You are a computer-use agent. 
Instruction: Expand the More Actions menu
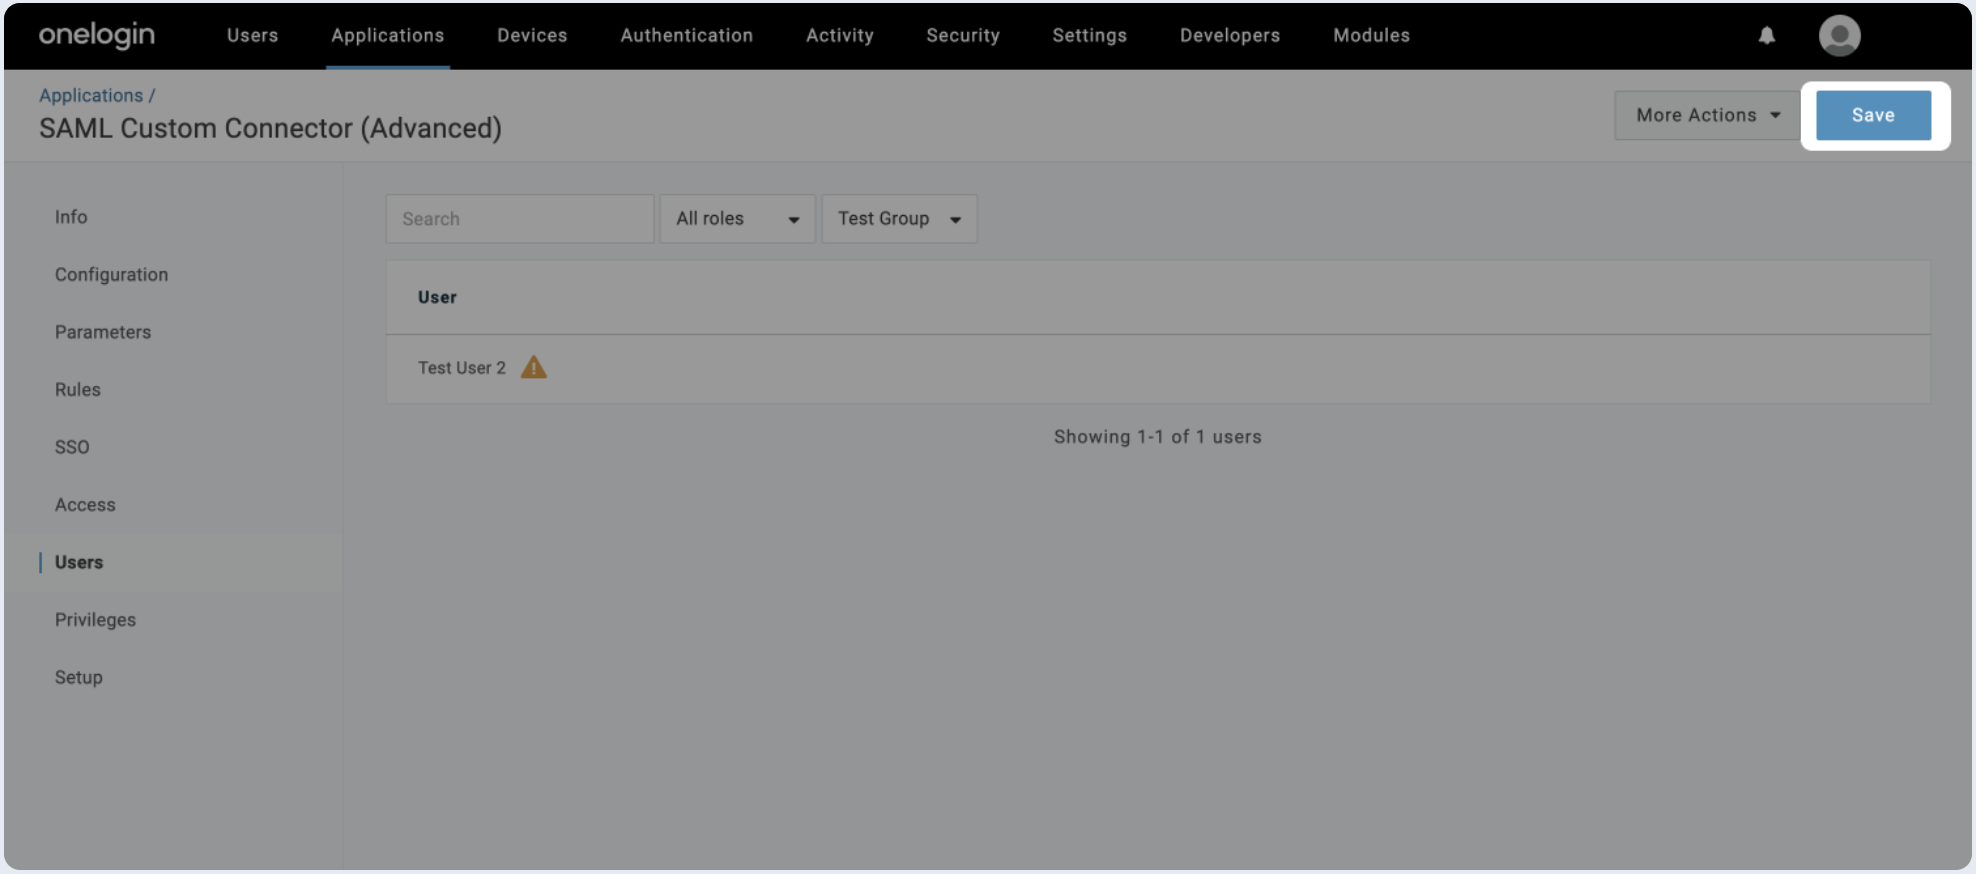[1707, 115]
